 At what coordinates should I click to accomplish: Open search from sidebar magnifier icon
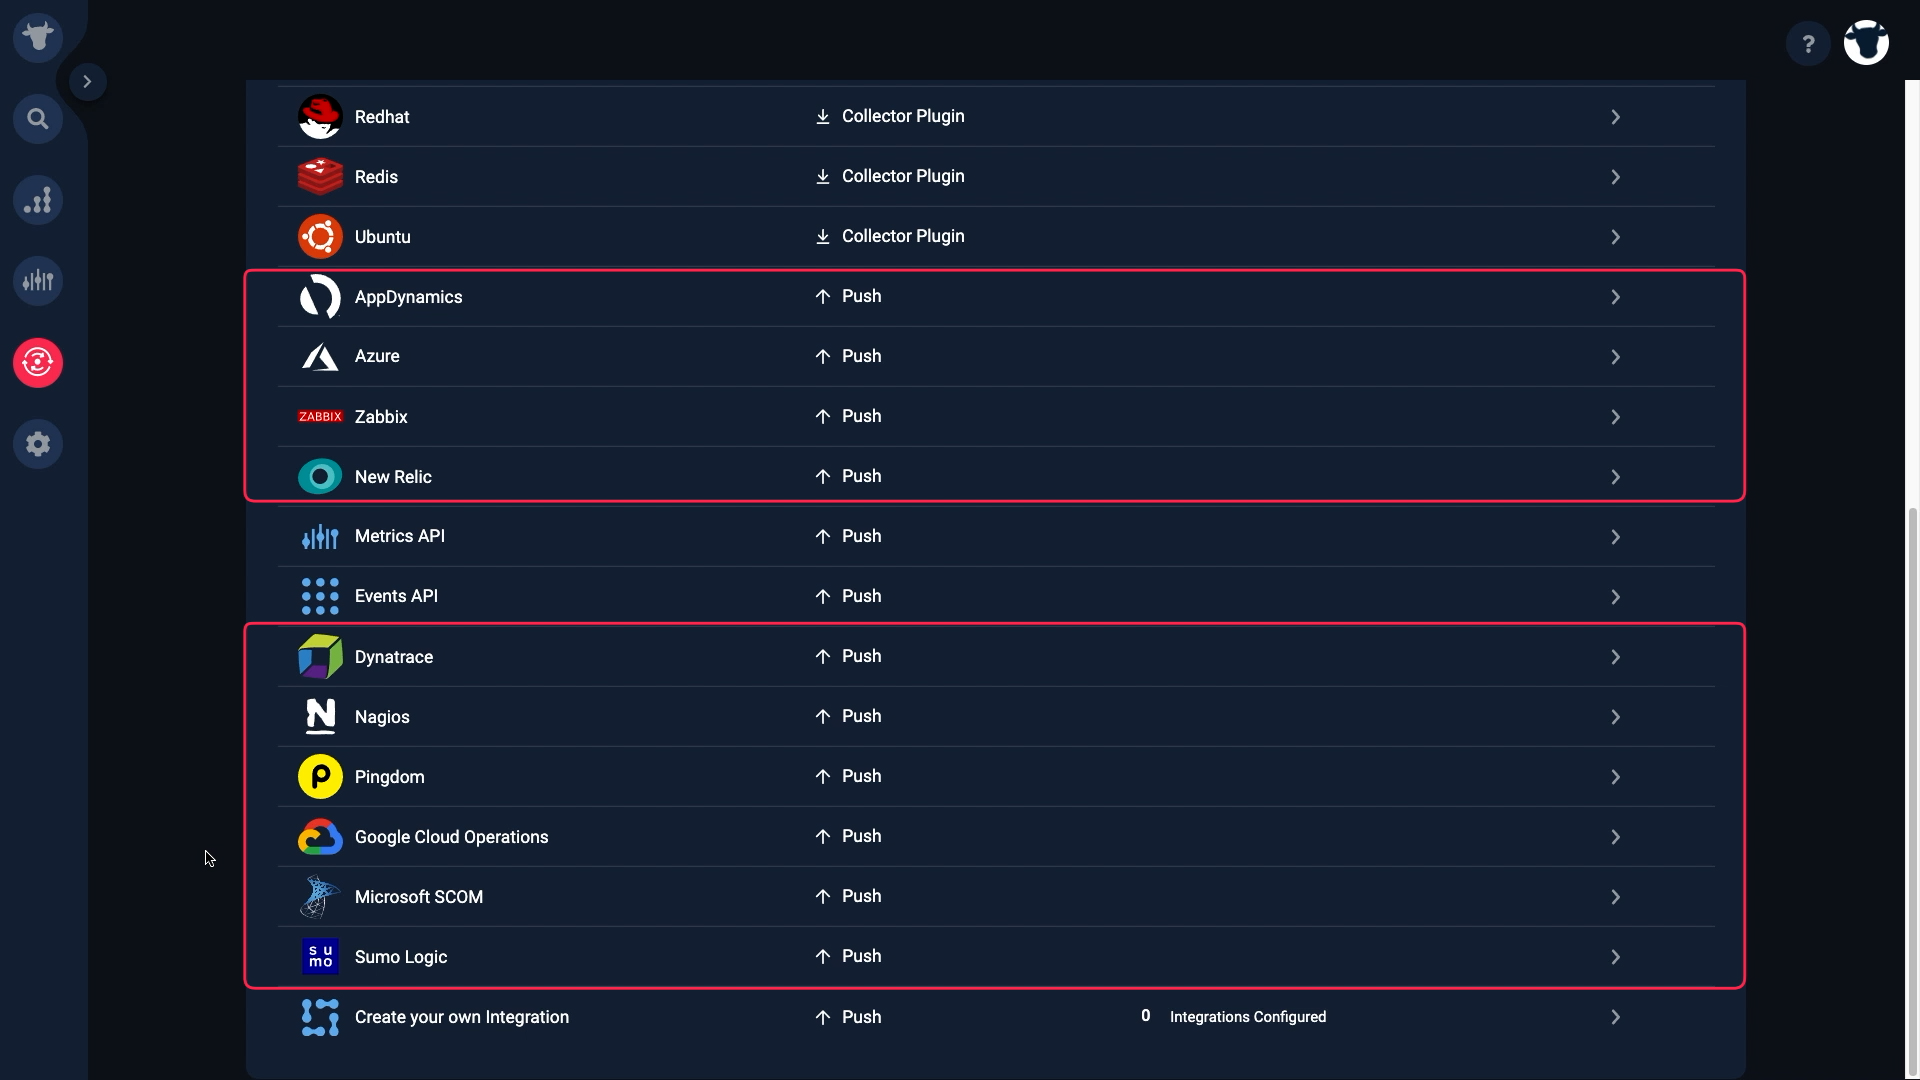tap(38, 119)
